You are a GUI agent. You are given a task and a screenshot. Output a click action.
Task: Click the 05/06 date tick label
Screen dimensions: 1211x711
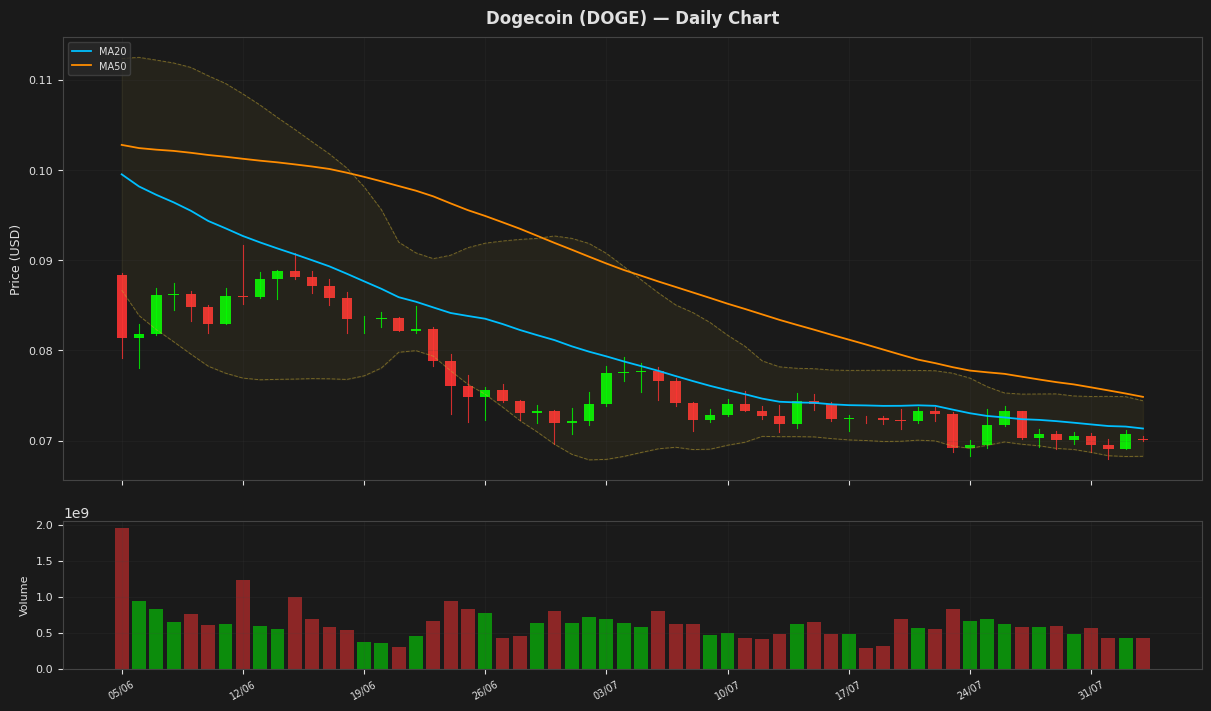pyautogui.click(x=119, y=690)
